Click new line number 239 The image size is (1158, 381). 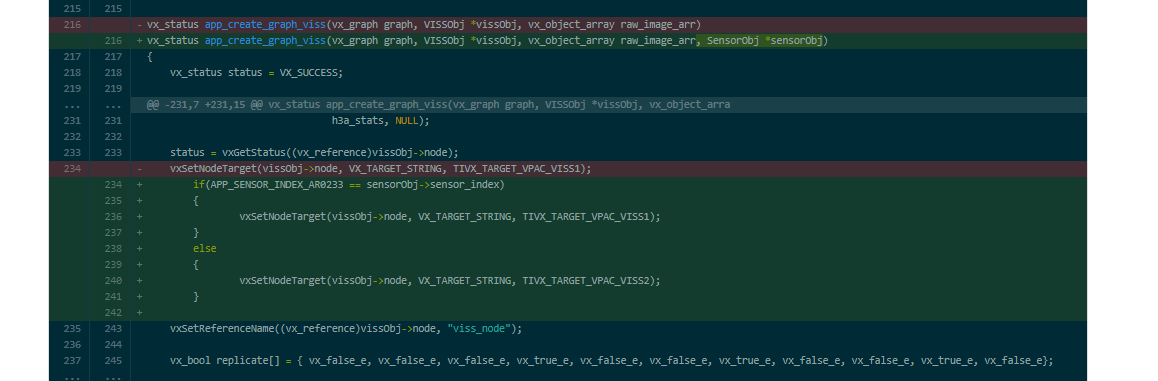click(x=113, y=264)
